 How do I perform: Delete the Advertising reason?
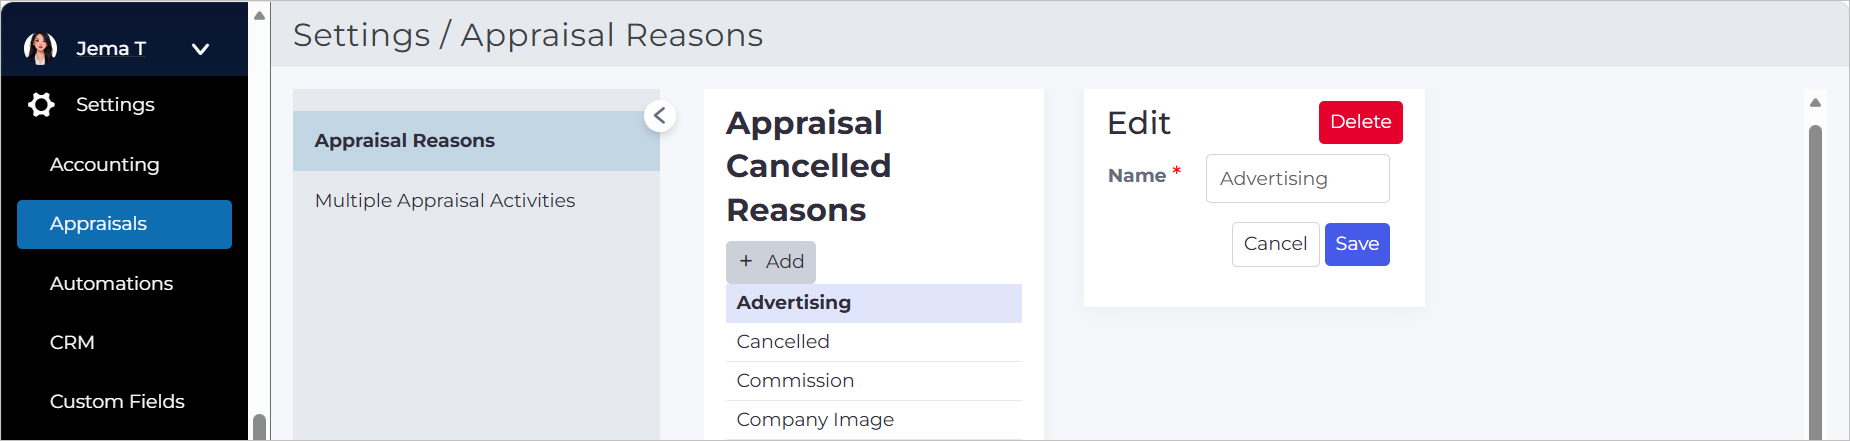tap(1360, 122)
